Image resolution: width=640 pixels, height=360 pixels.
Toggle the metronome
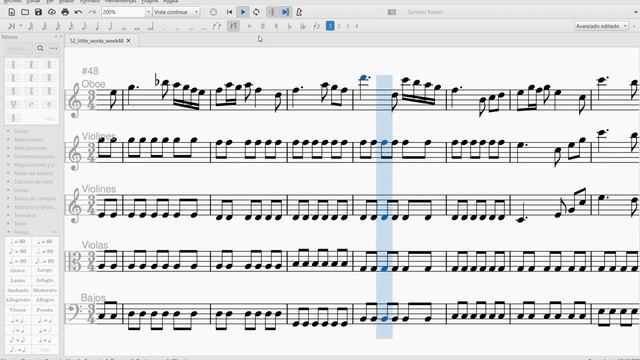299,12
